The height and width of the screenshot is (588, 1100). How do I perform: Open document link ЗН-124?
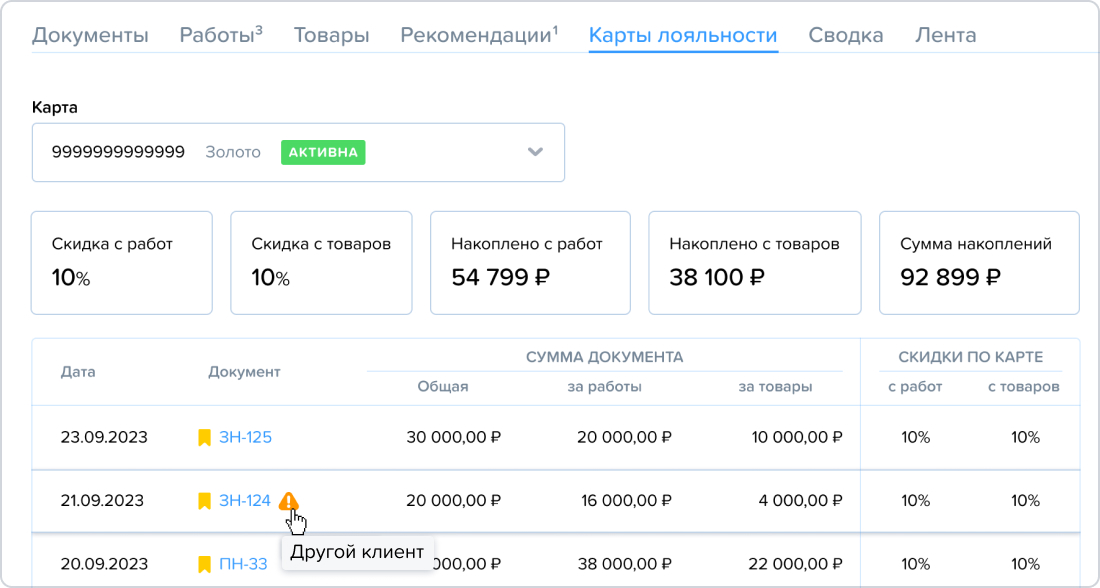(245, 501)
